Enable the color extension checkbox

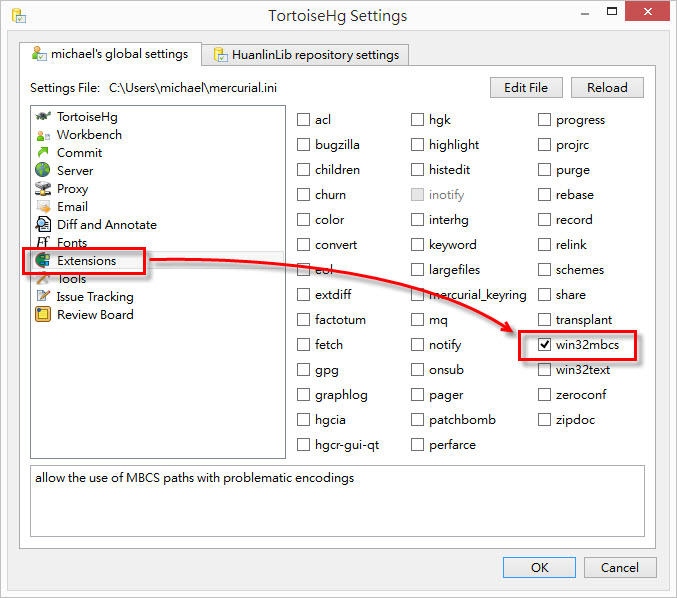click(304, 220)
